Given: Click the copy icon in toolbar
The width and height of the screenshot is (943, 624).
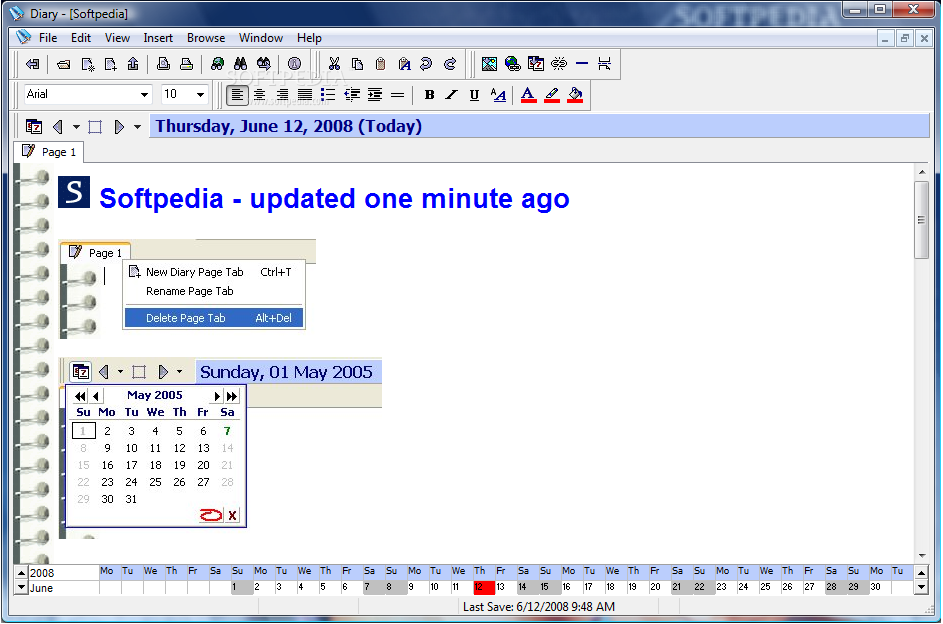Looking at the screenshot, I should (x=357, y=64).
